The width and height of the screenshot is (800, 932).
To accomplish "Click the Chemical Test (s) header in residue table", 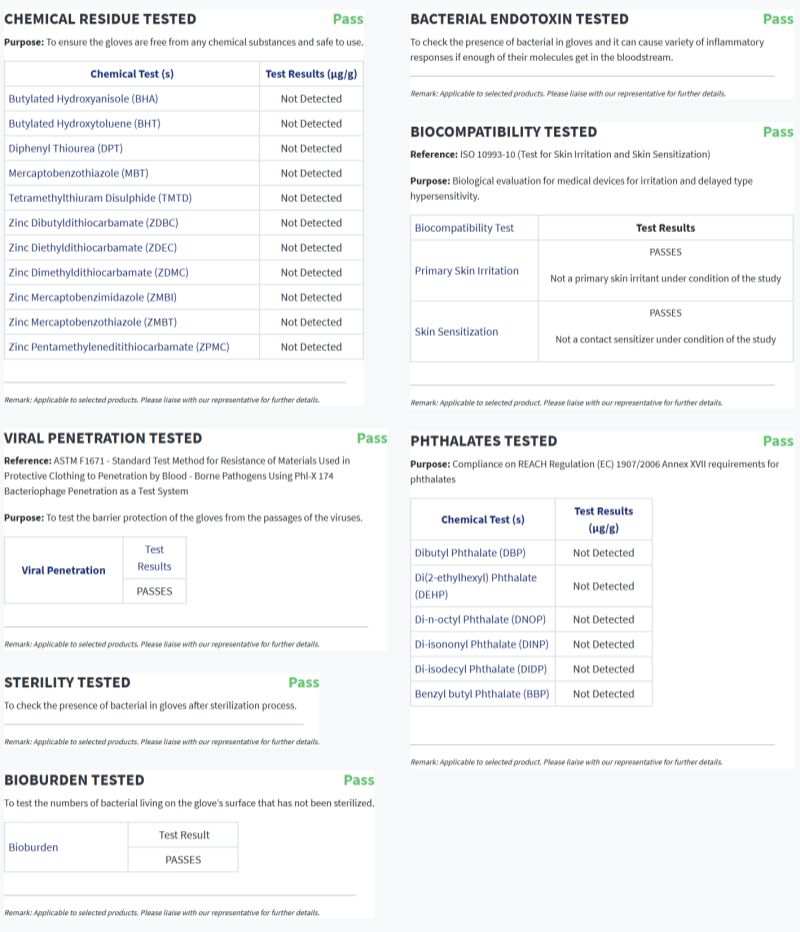I will [x=132, y=74].
